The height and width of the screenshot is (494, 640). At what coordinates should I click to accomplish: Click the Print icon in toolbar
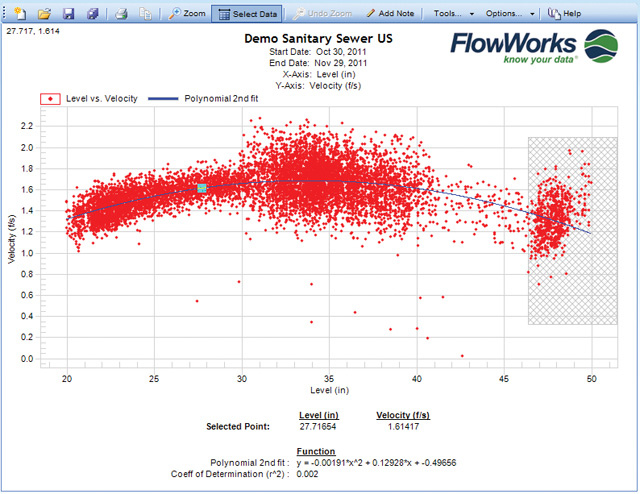click(x=121, y=14)
